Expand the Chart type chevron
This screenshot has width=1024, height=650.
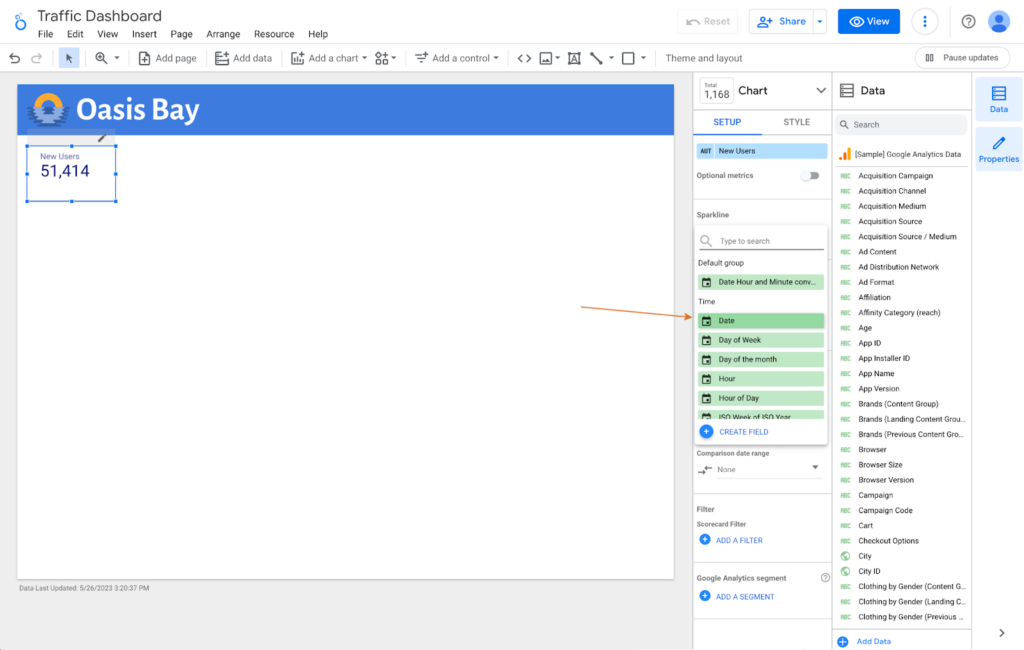821,90
